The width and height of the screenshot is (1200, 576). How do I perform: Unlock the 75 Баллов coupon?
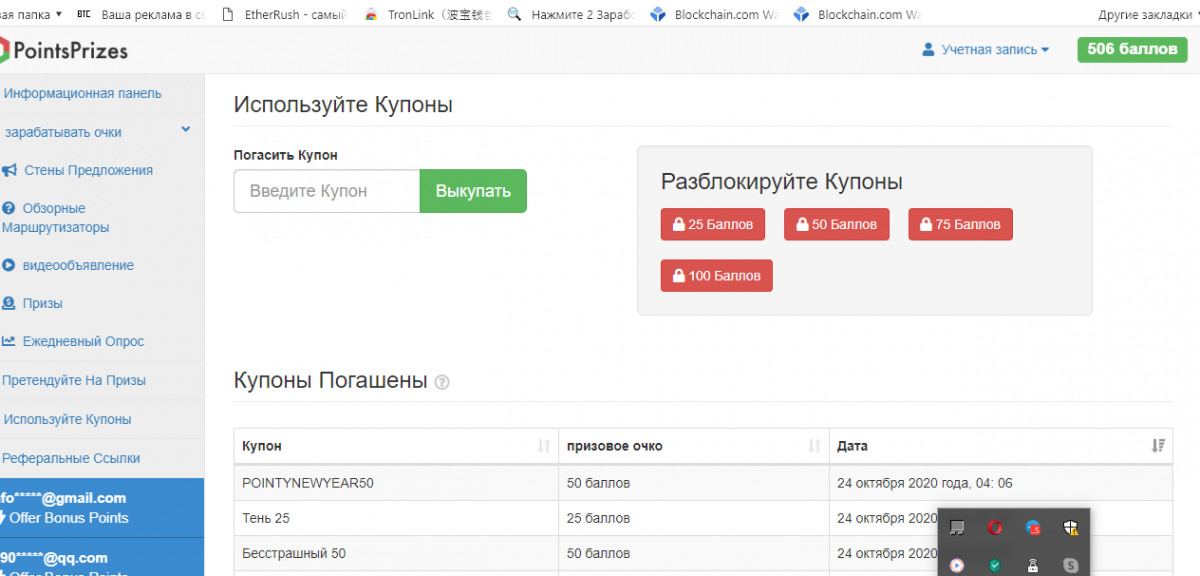click(960, 225)
